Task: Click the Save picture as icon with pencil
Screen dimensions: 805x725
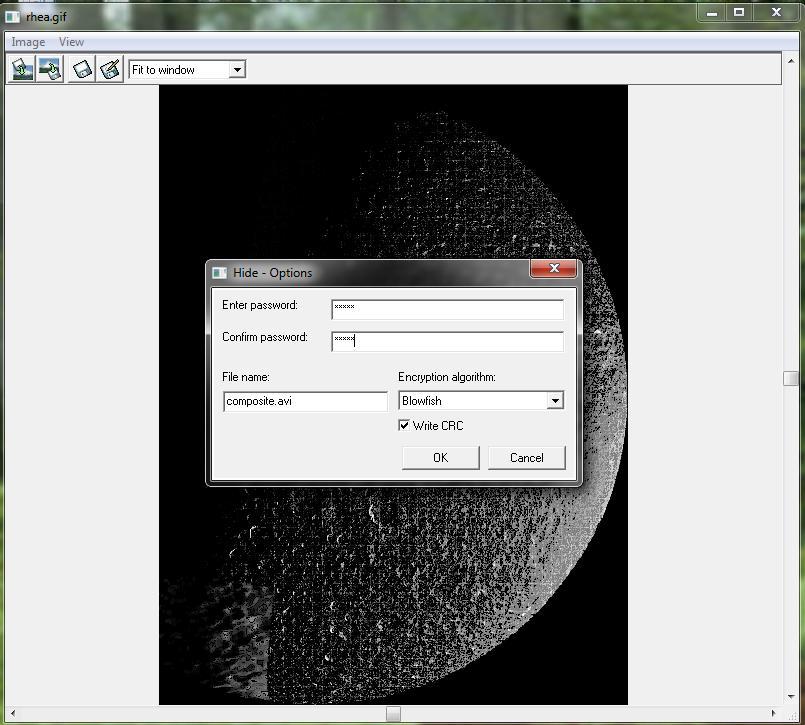Action: coord(110,69)
